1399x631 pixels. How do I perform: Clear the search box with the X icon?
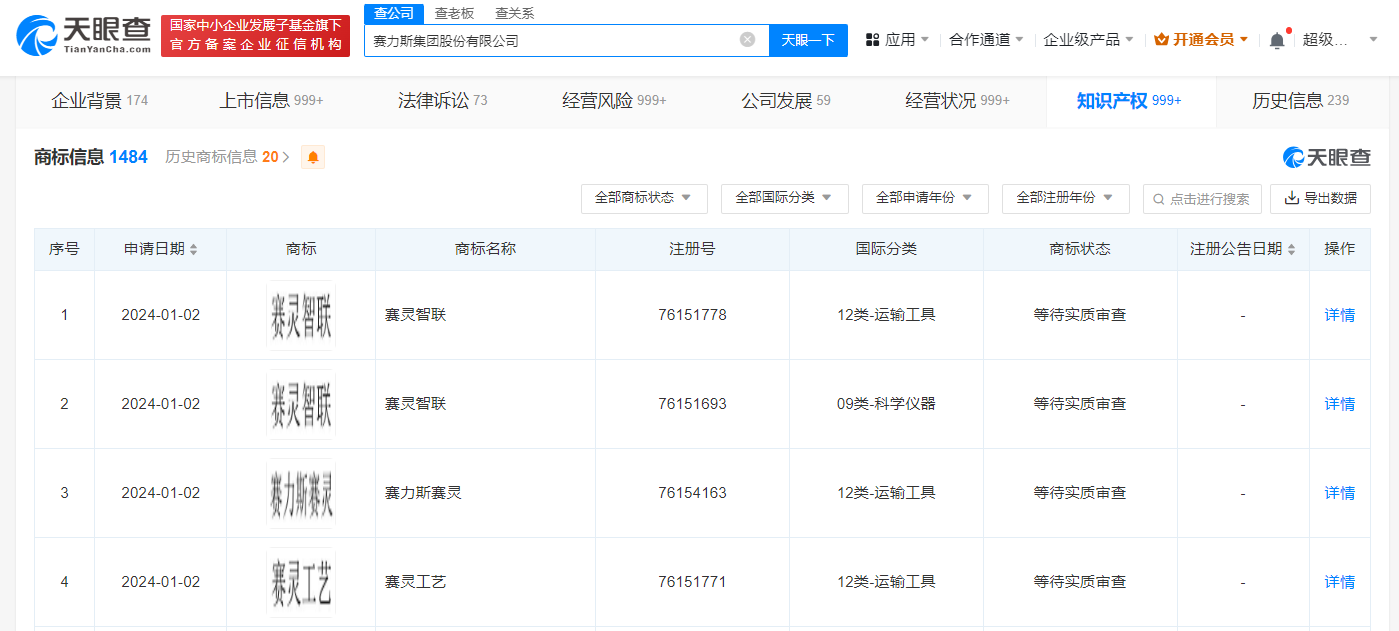pos(747,40)
